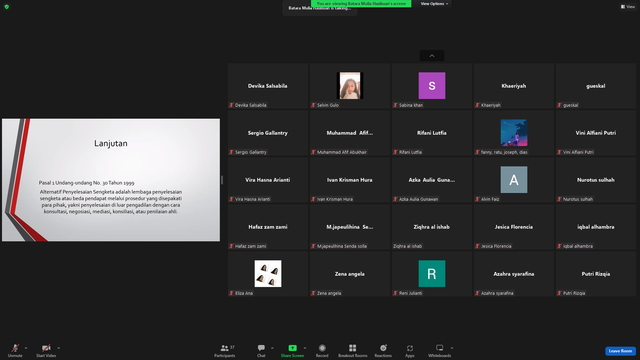Select Ziqhra al ishab participant tile
The height and width of the screenshot is (360, 640).
432,227
